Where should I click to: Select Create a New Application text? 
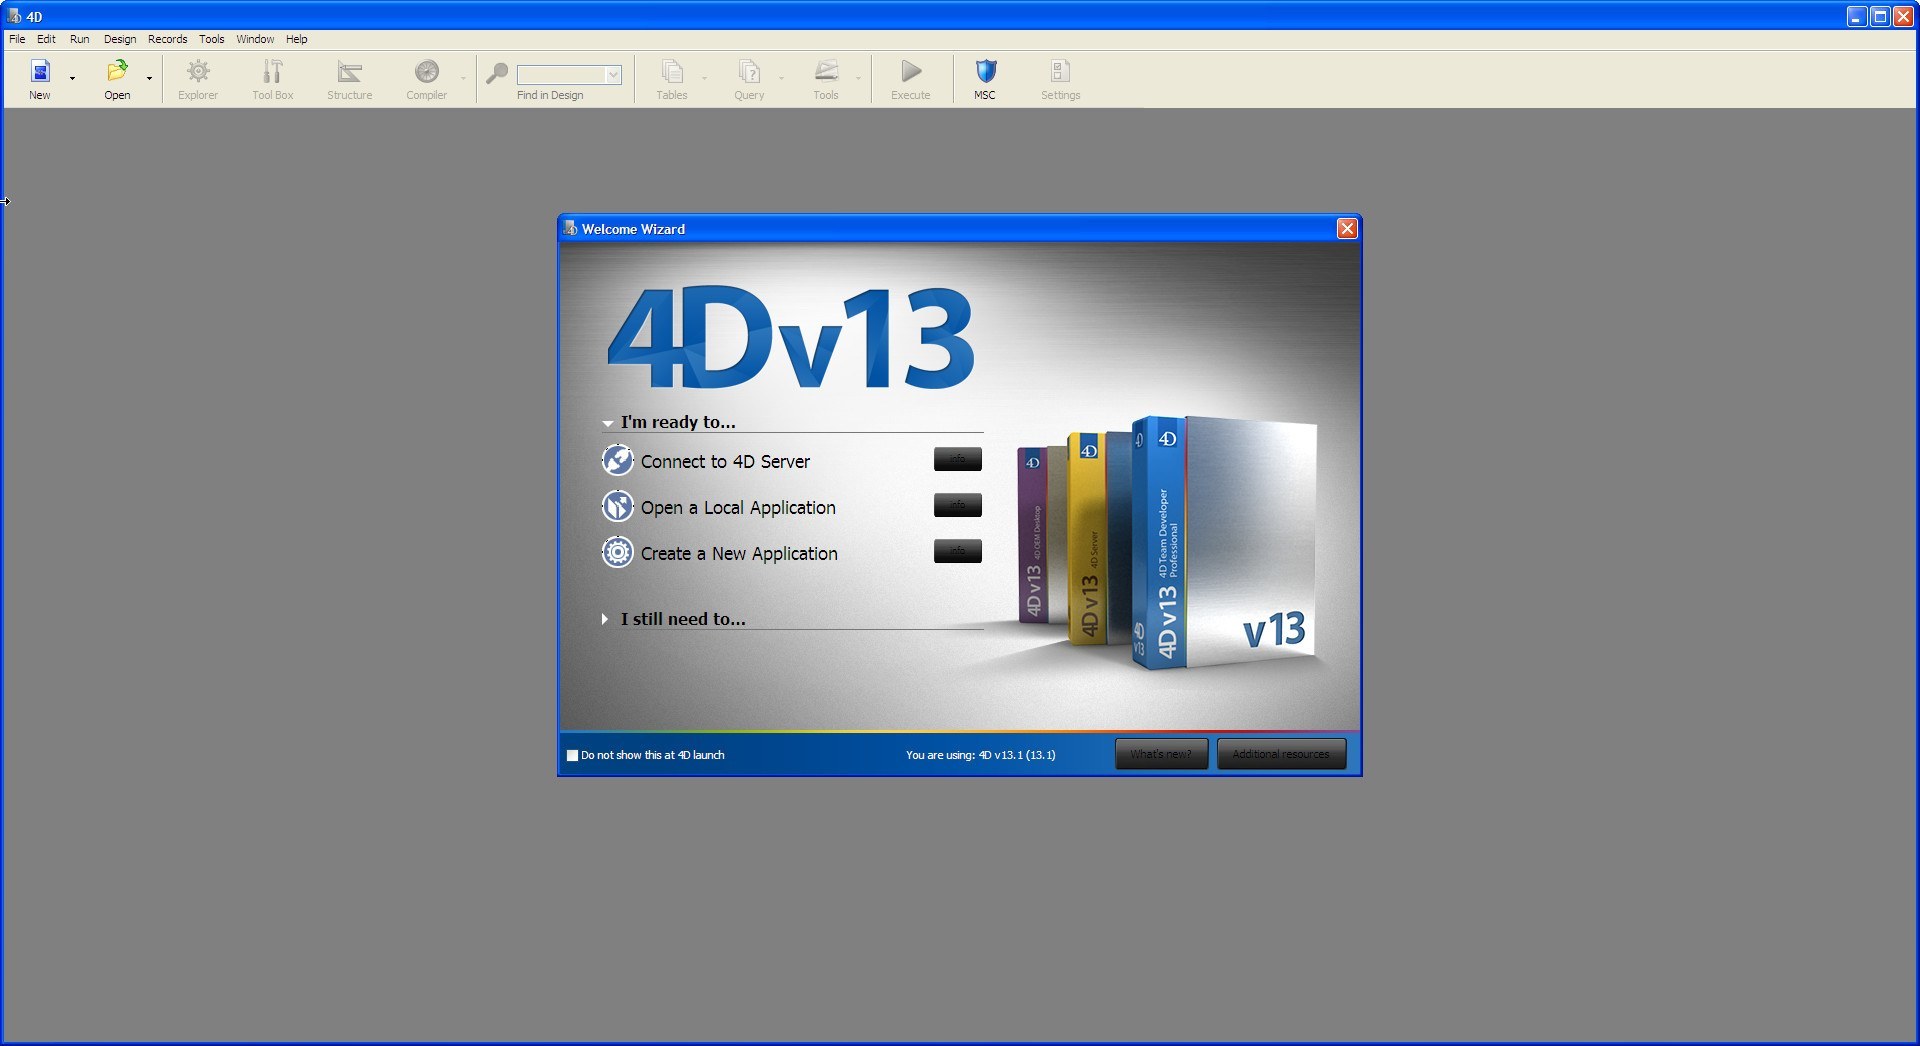tap(739, 553)
